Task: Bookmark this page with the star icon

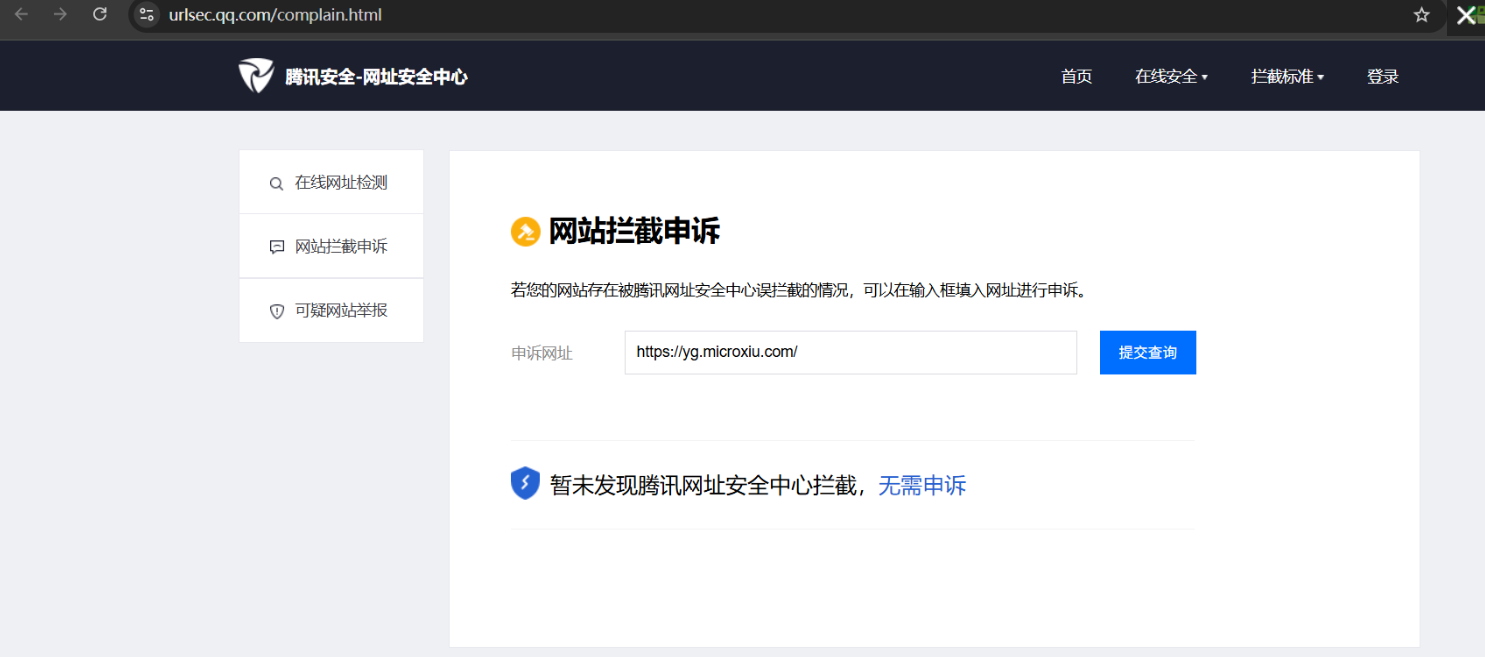Action: [1421, 15]
